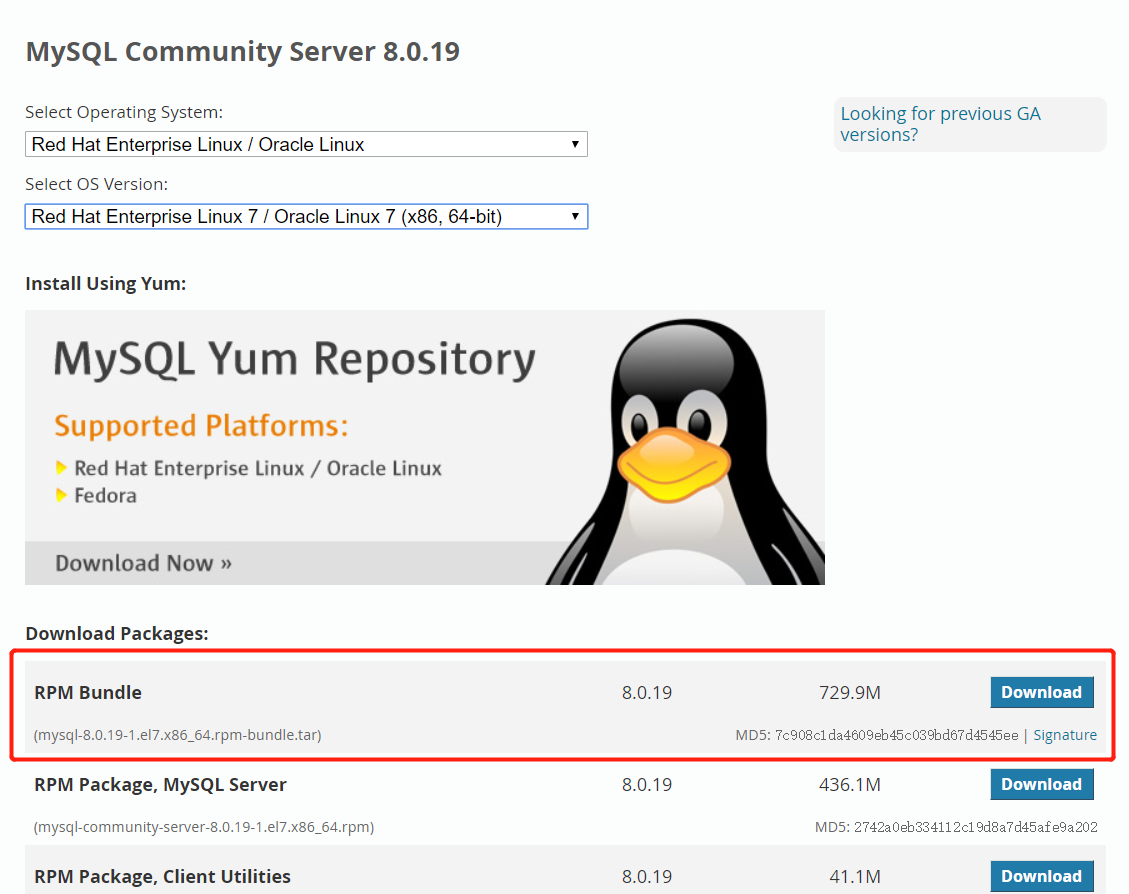This screenshot has width=1129, height=894.
Task: Click the dropdown arrow on the OS selector
Action: 575,144
